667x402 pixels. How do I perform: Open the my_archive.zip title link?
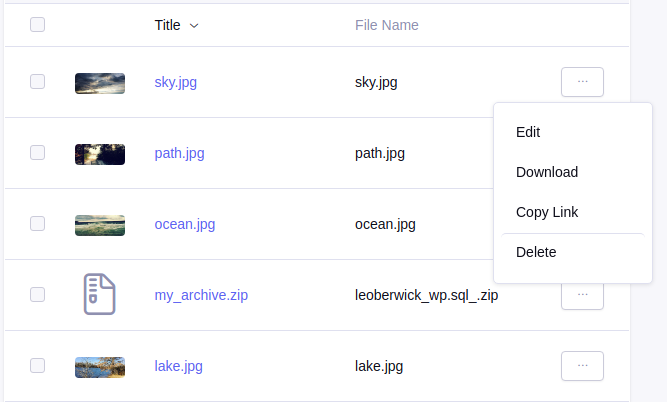(201, 295)
